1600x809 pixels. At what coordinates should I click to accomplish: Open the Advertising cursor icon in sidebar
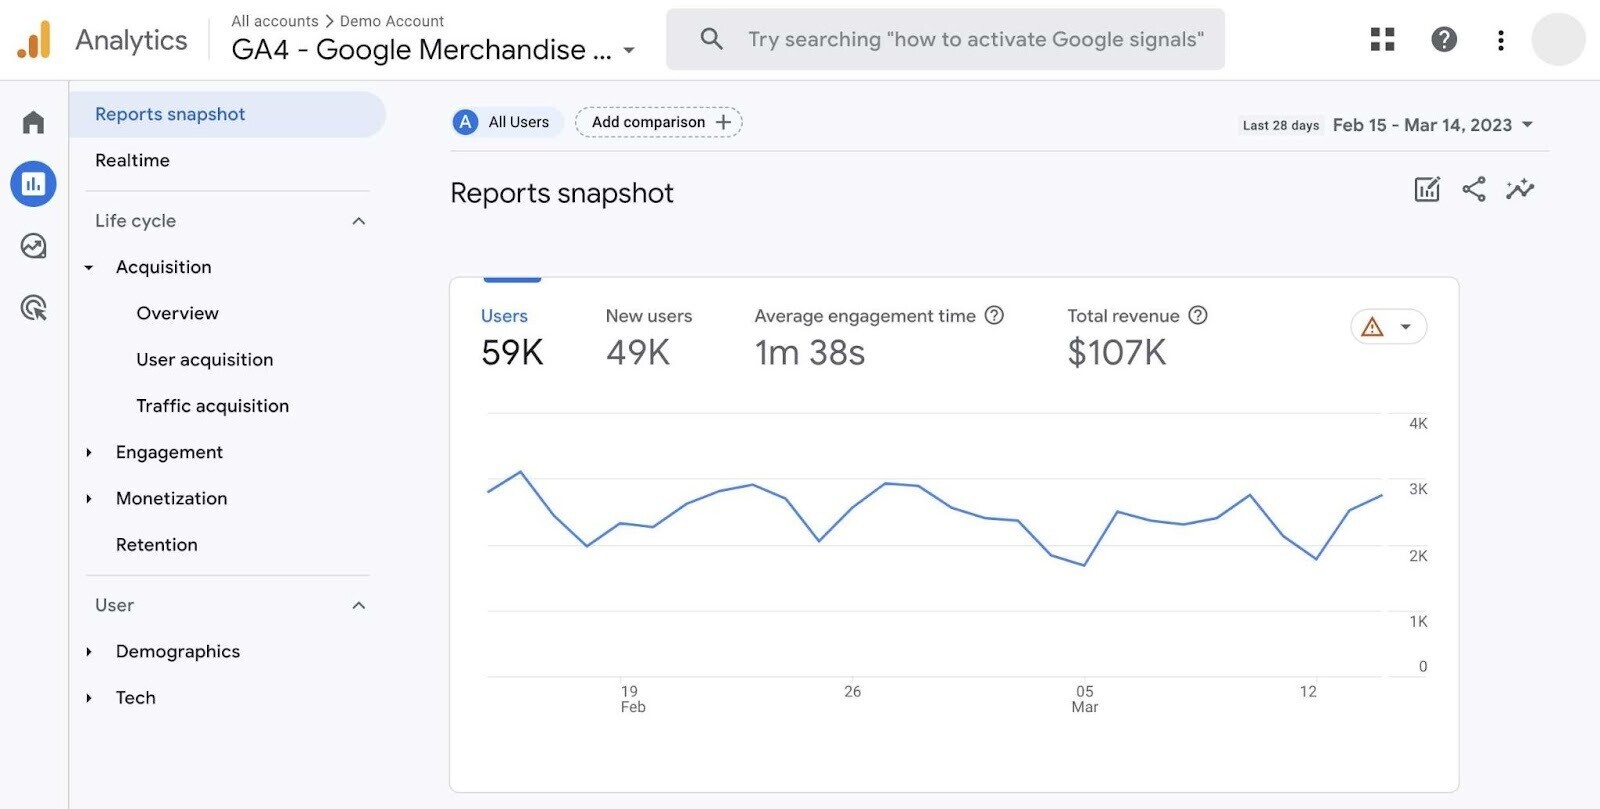pyautogui.click(x=33, y=308)
